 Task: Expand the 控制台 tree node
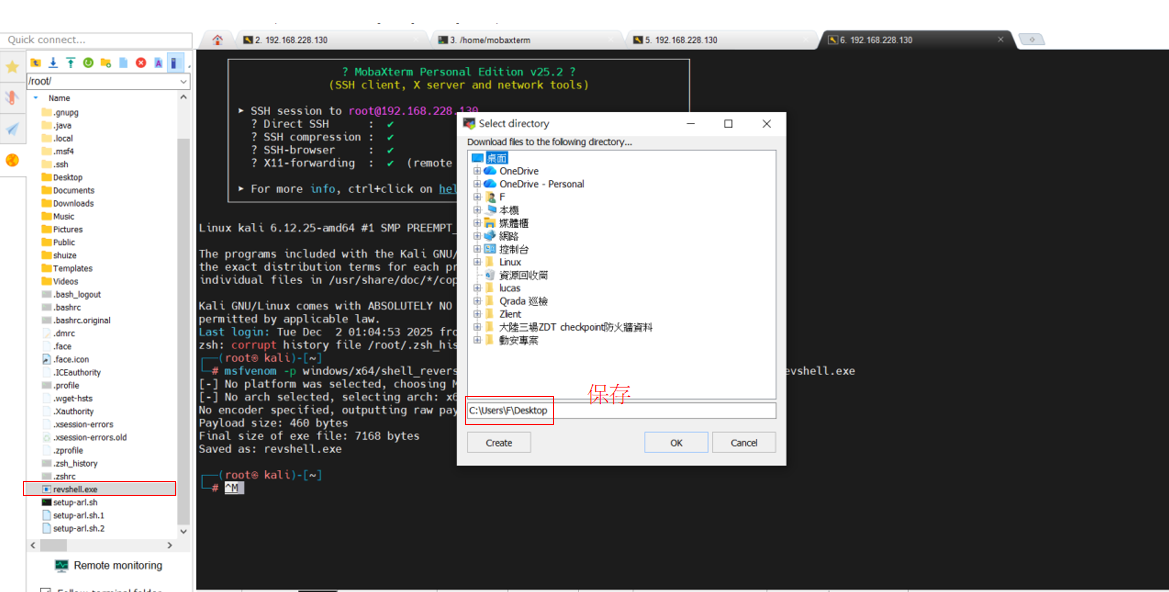(x=477, y=249)
